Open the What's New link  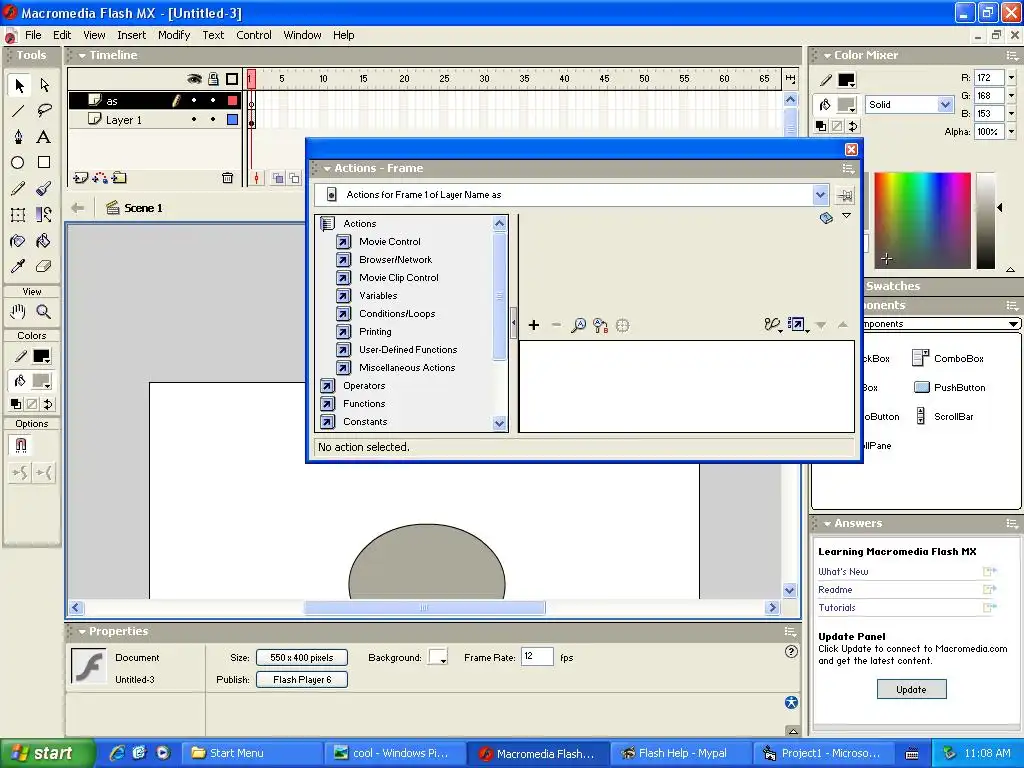tap(843, 572)
